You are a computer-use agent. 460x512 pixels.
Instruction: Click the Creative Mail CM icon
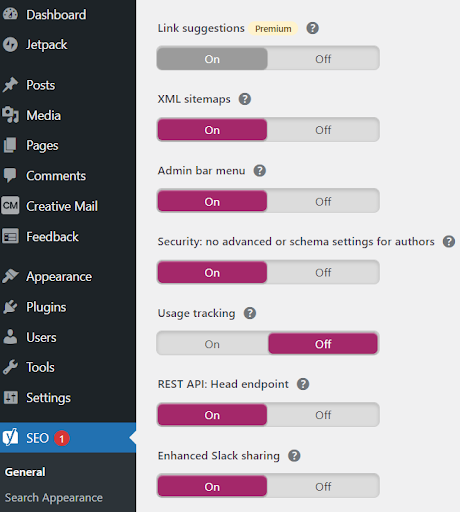point(10,206)
